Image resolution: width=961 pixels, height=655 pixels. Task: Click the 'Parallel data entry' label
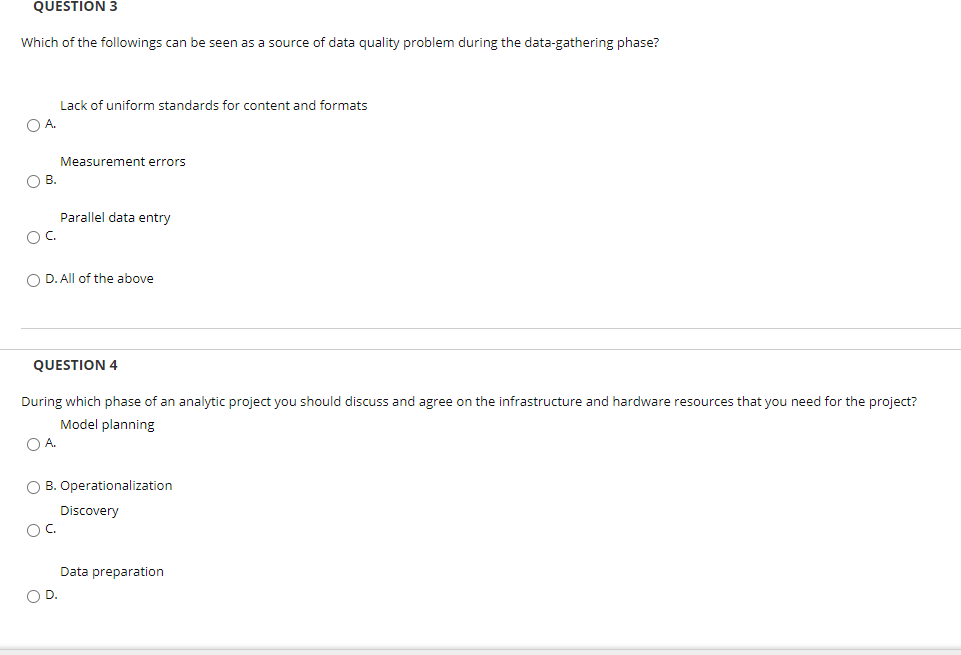tap(115, 217)
